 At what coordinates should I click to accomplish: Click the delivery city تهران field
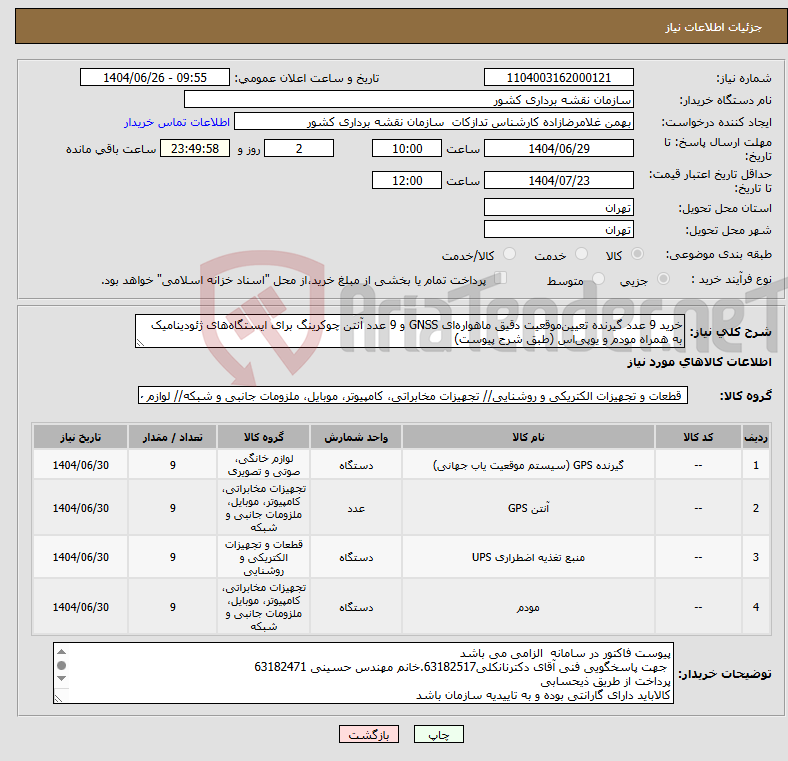pyautogui.click(x=558, y=229)
